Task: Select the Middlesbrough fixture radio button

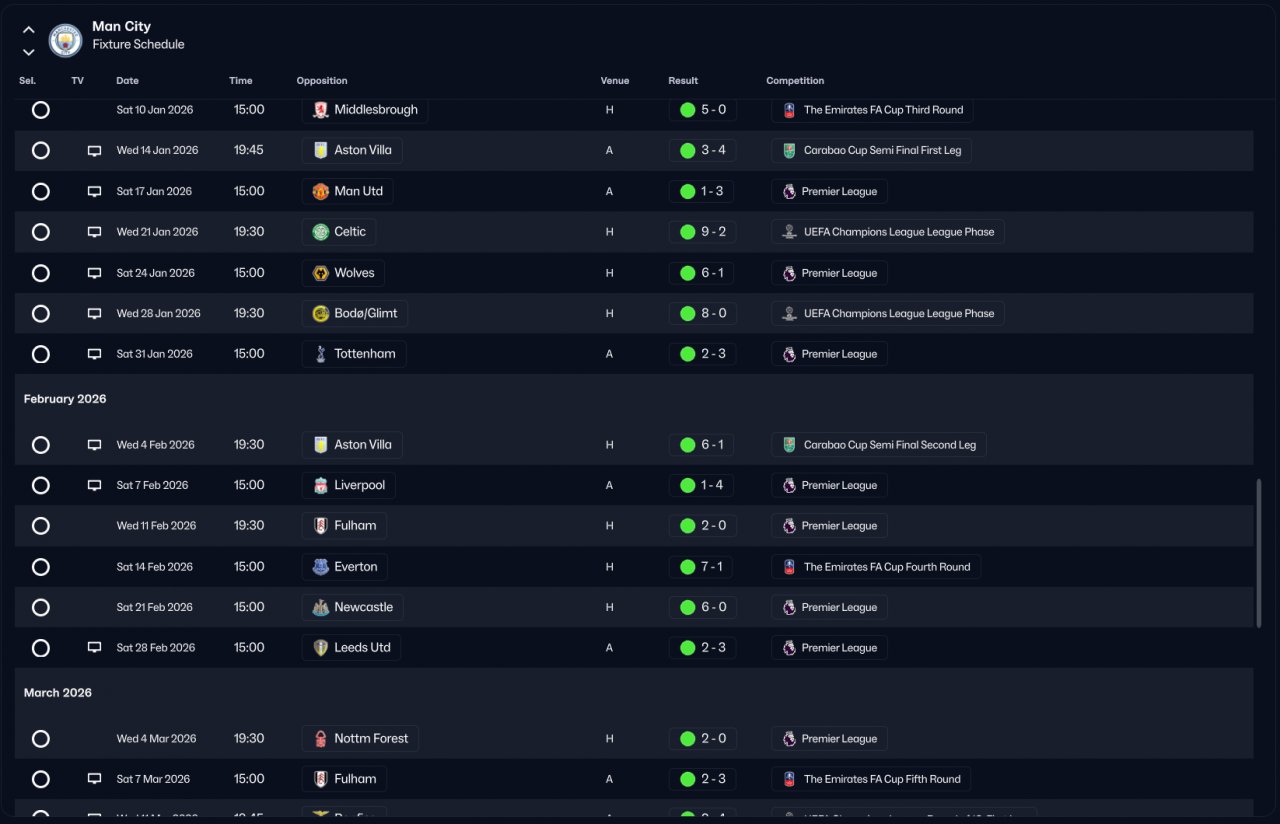Action: [41, 110]
